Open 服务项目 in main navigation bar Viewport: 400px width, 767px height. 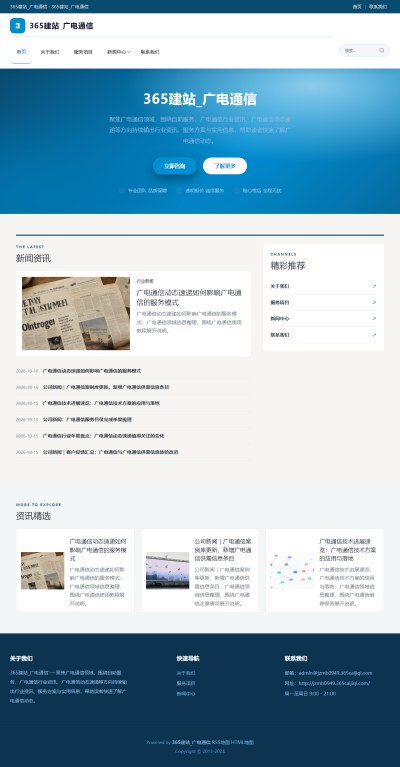pos(83,52)
